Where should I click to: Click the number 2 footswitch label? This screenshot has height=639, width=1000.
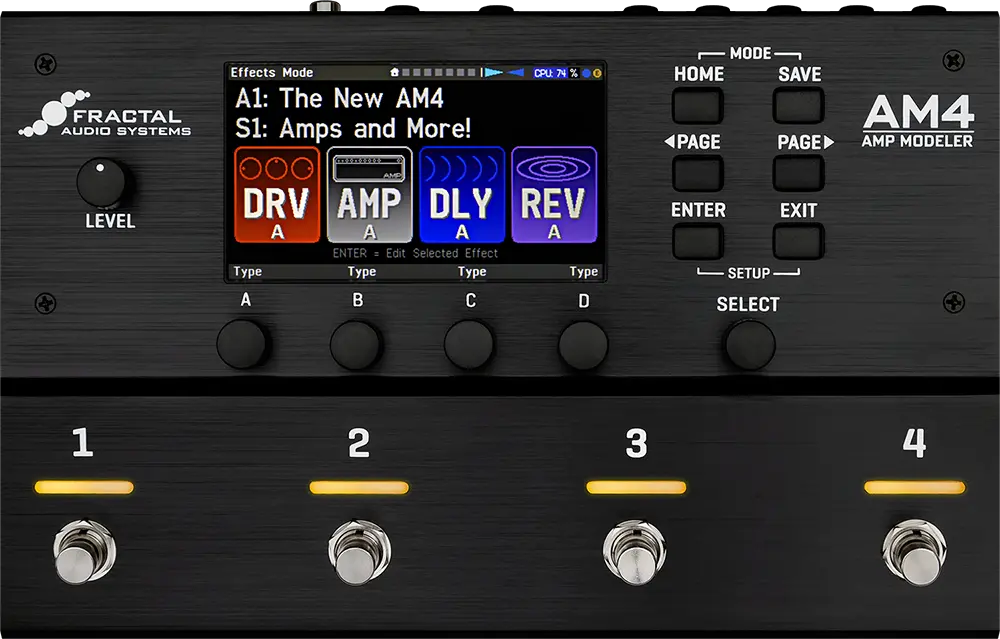coord(358,443)
